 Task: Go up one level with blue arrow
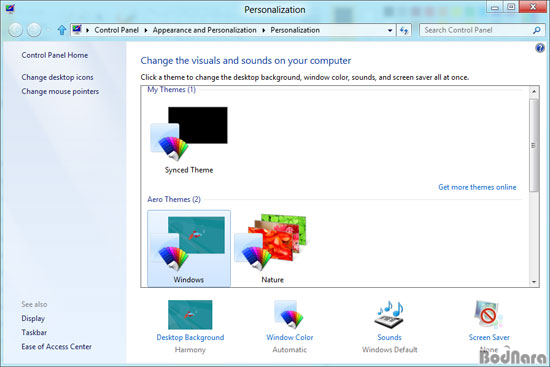point(62,30)
